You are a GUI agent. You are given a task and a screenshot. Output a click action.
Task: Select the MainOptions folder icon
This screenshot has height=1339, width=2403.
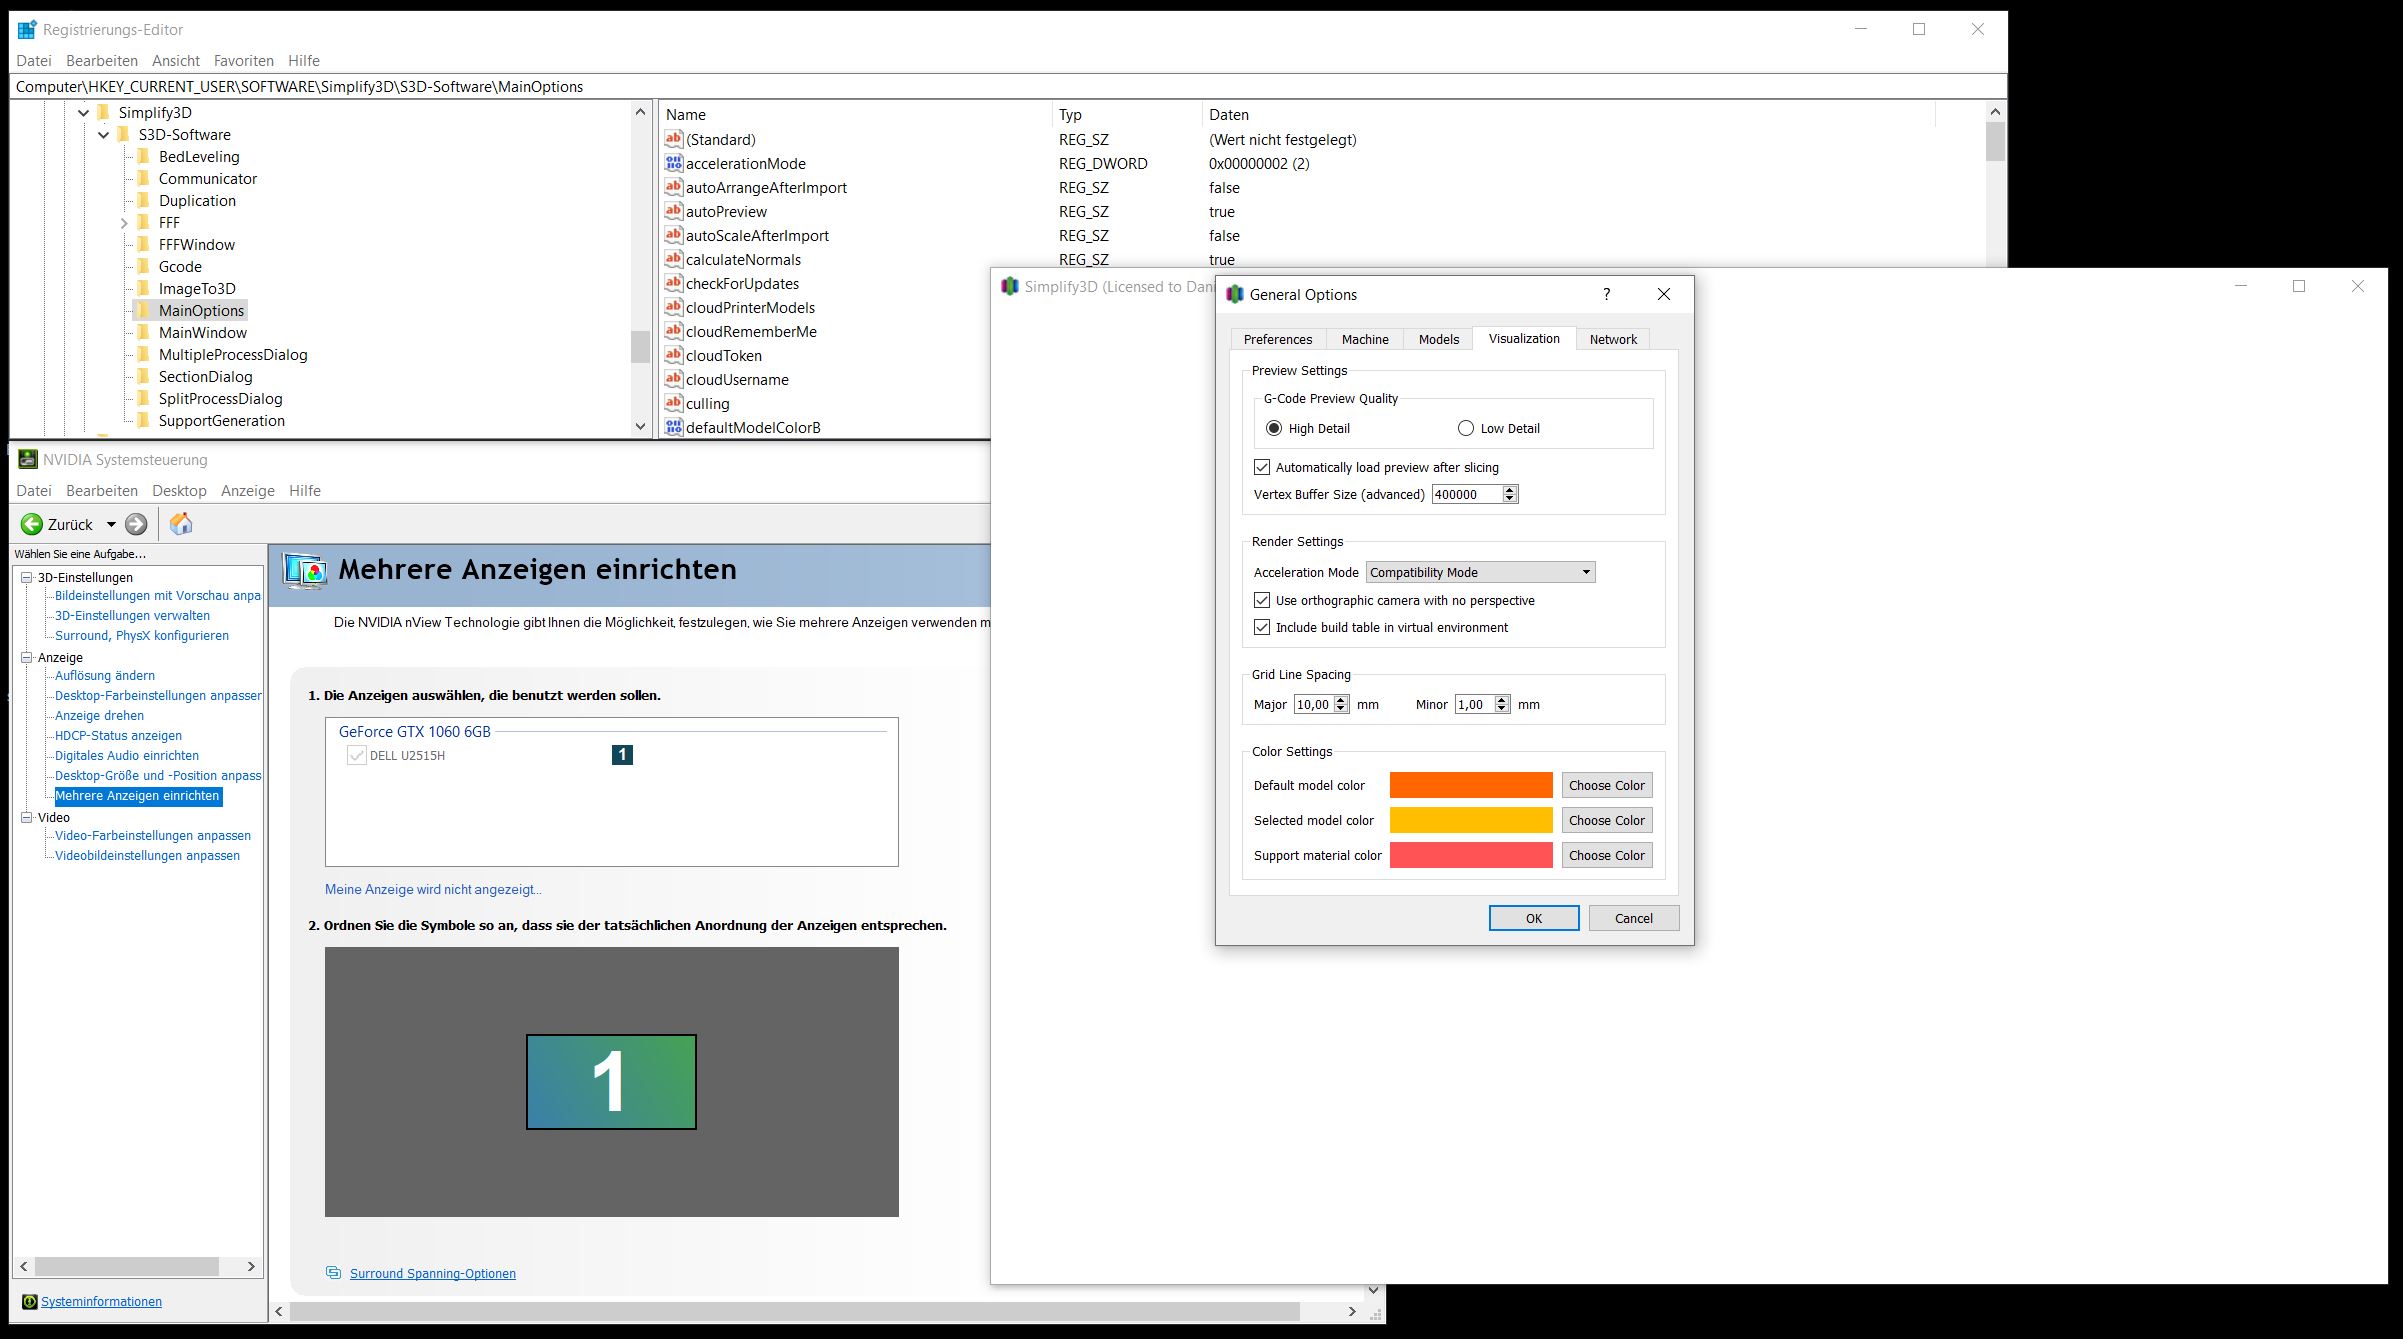click(143, 310)
